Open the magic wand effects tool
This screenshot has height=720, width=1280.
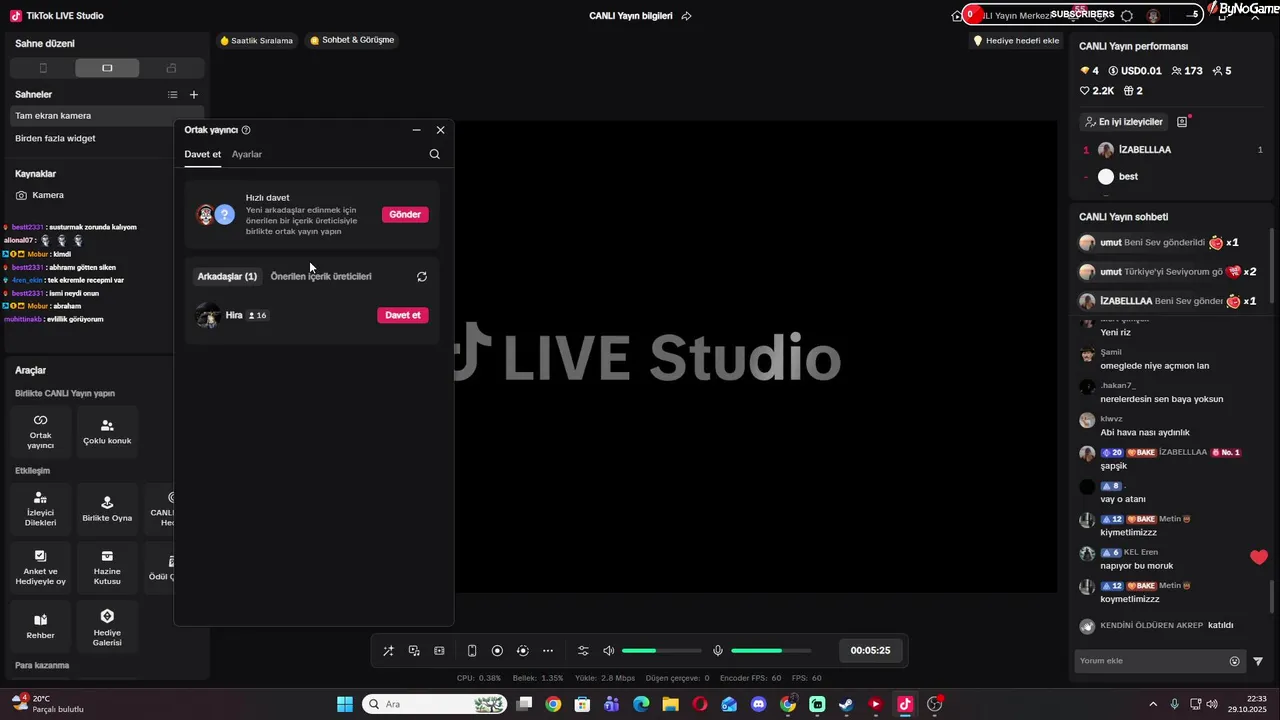pos(388,651)
